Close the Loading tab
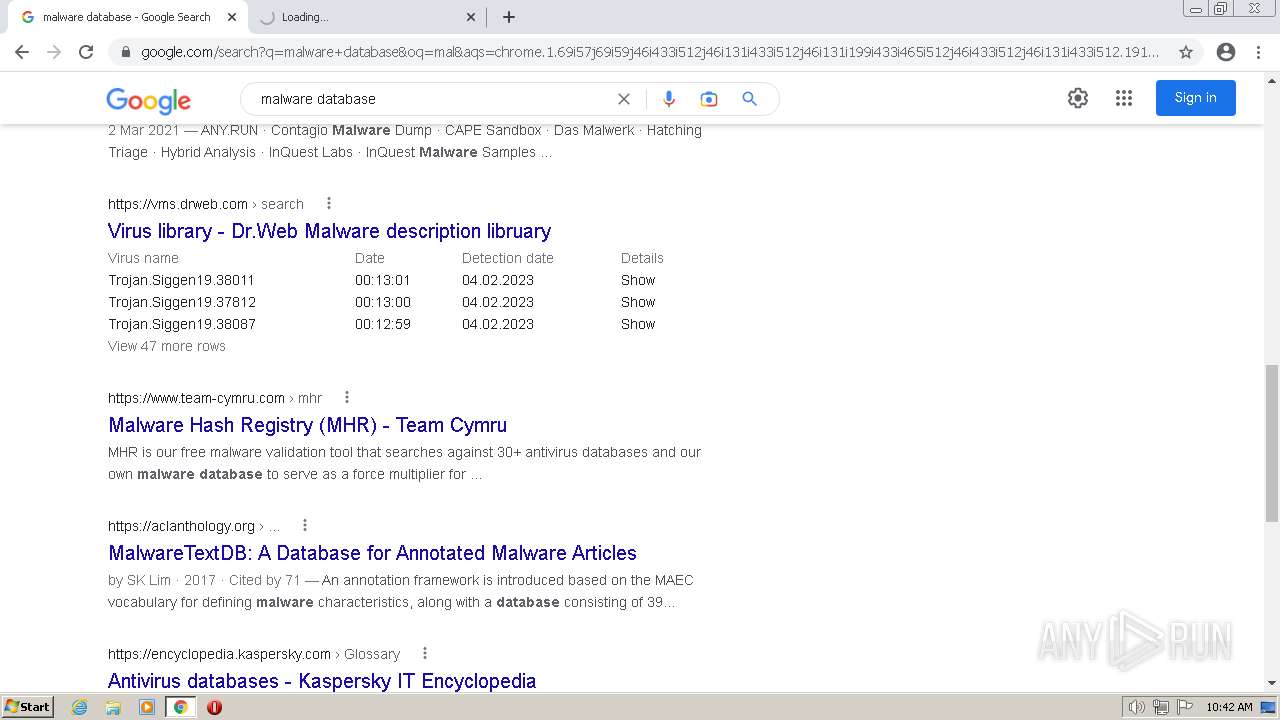This screenshot has height=720, width=1280. pos(471,17)
